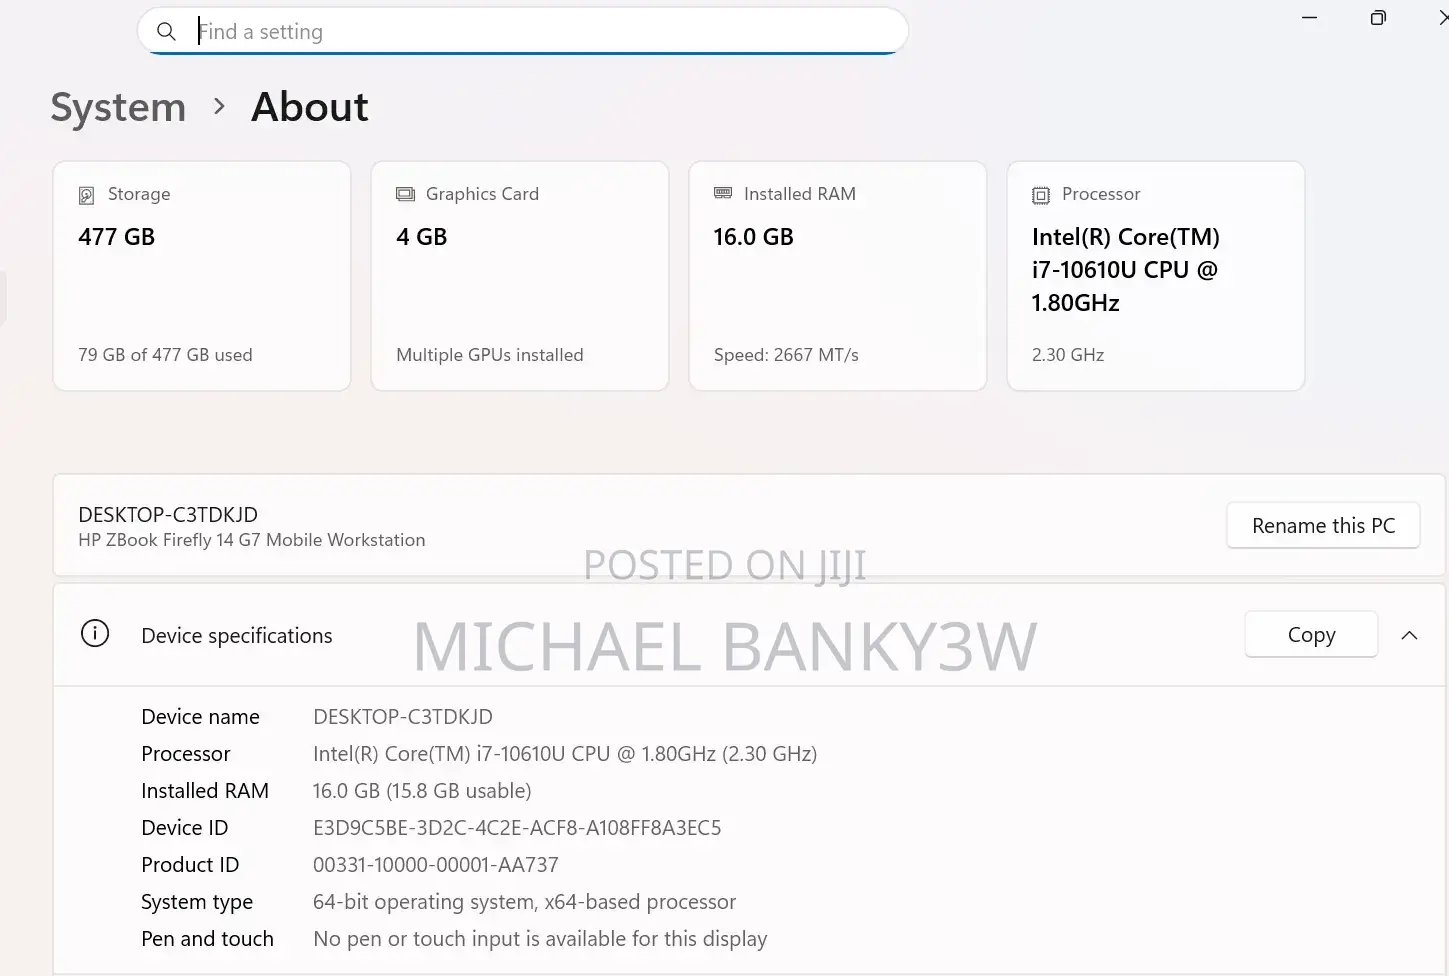The width and height of the screenshot is (1449, 976).
Task: Go back to System breadcrumb
Action: point(118,107)
